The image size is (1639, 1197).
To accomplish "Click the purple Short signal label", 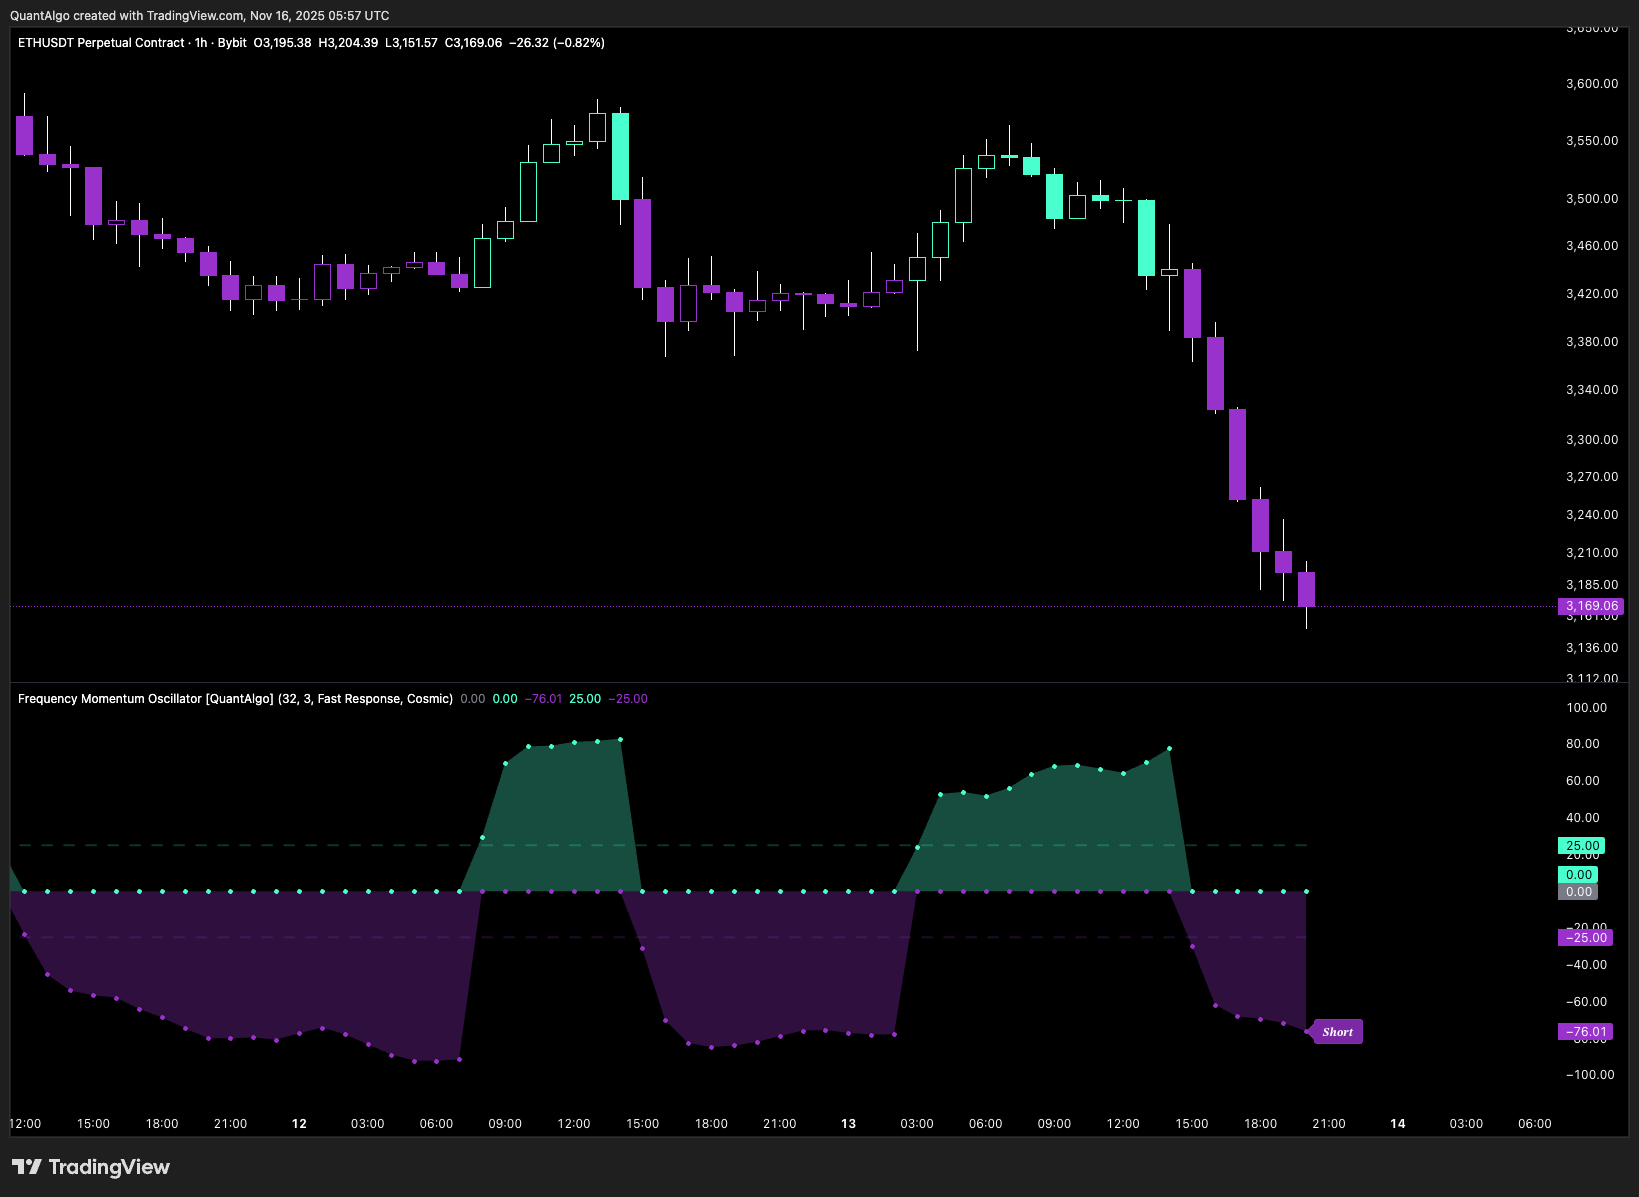I will coord(1337,1032).
